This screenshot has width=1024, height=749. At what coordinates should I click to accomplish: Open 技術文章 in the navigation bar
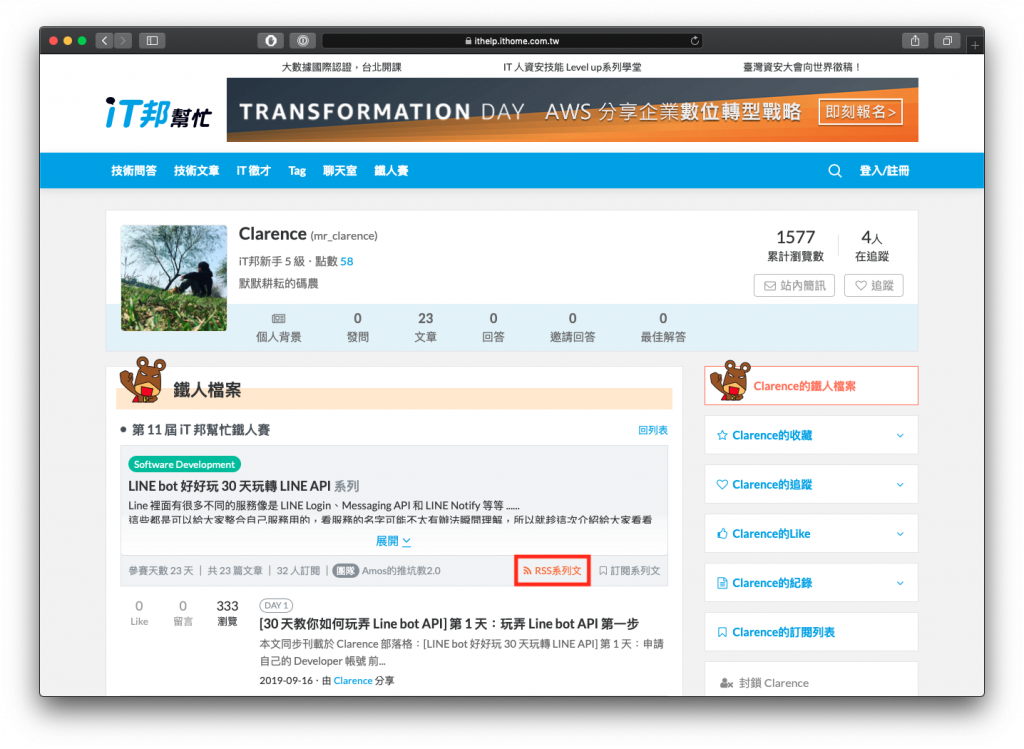[197, 170]
